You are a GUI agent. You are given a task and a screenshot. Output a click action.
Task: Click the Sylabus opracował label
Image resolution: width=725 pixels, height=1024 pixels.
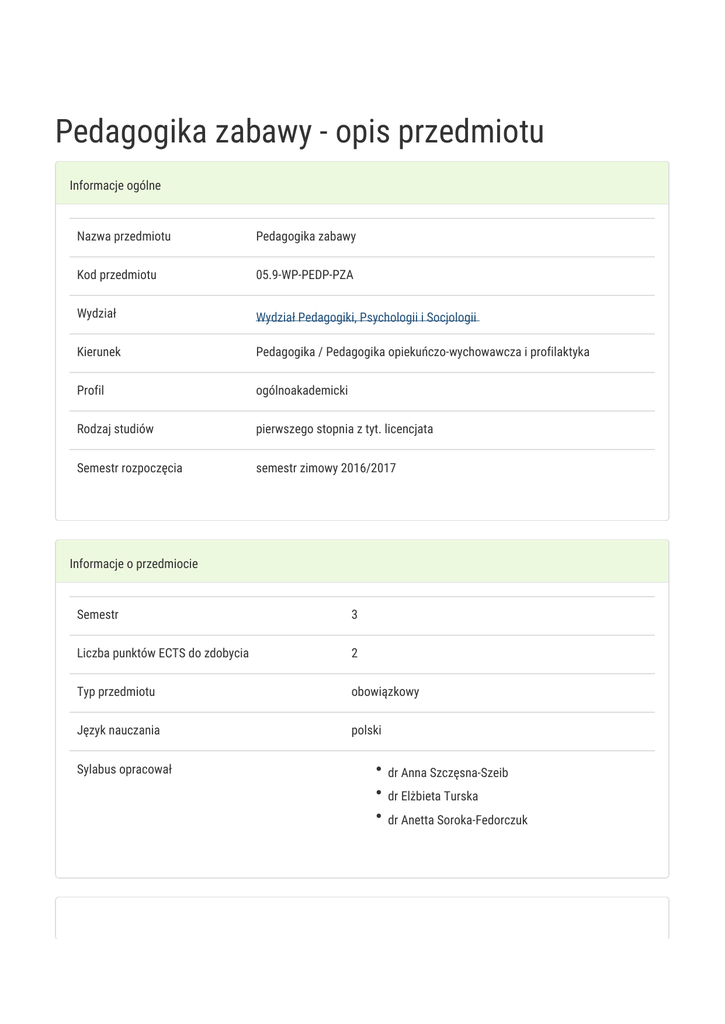tap(125, 769)
